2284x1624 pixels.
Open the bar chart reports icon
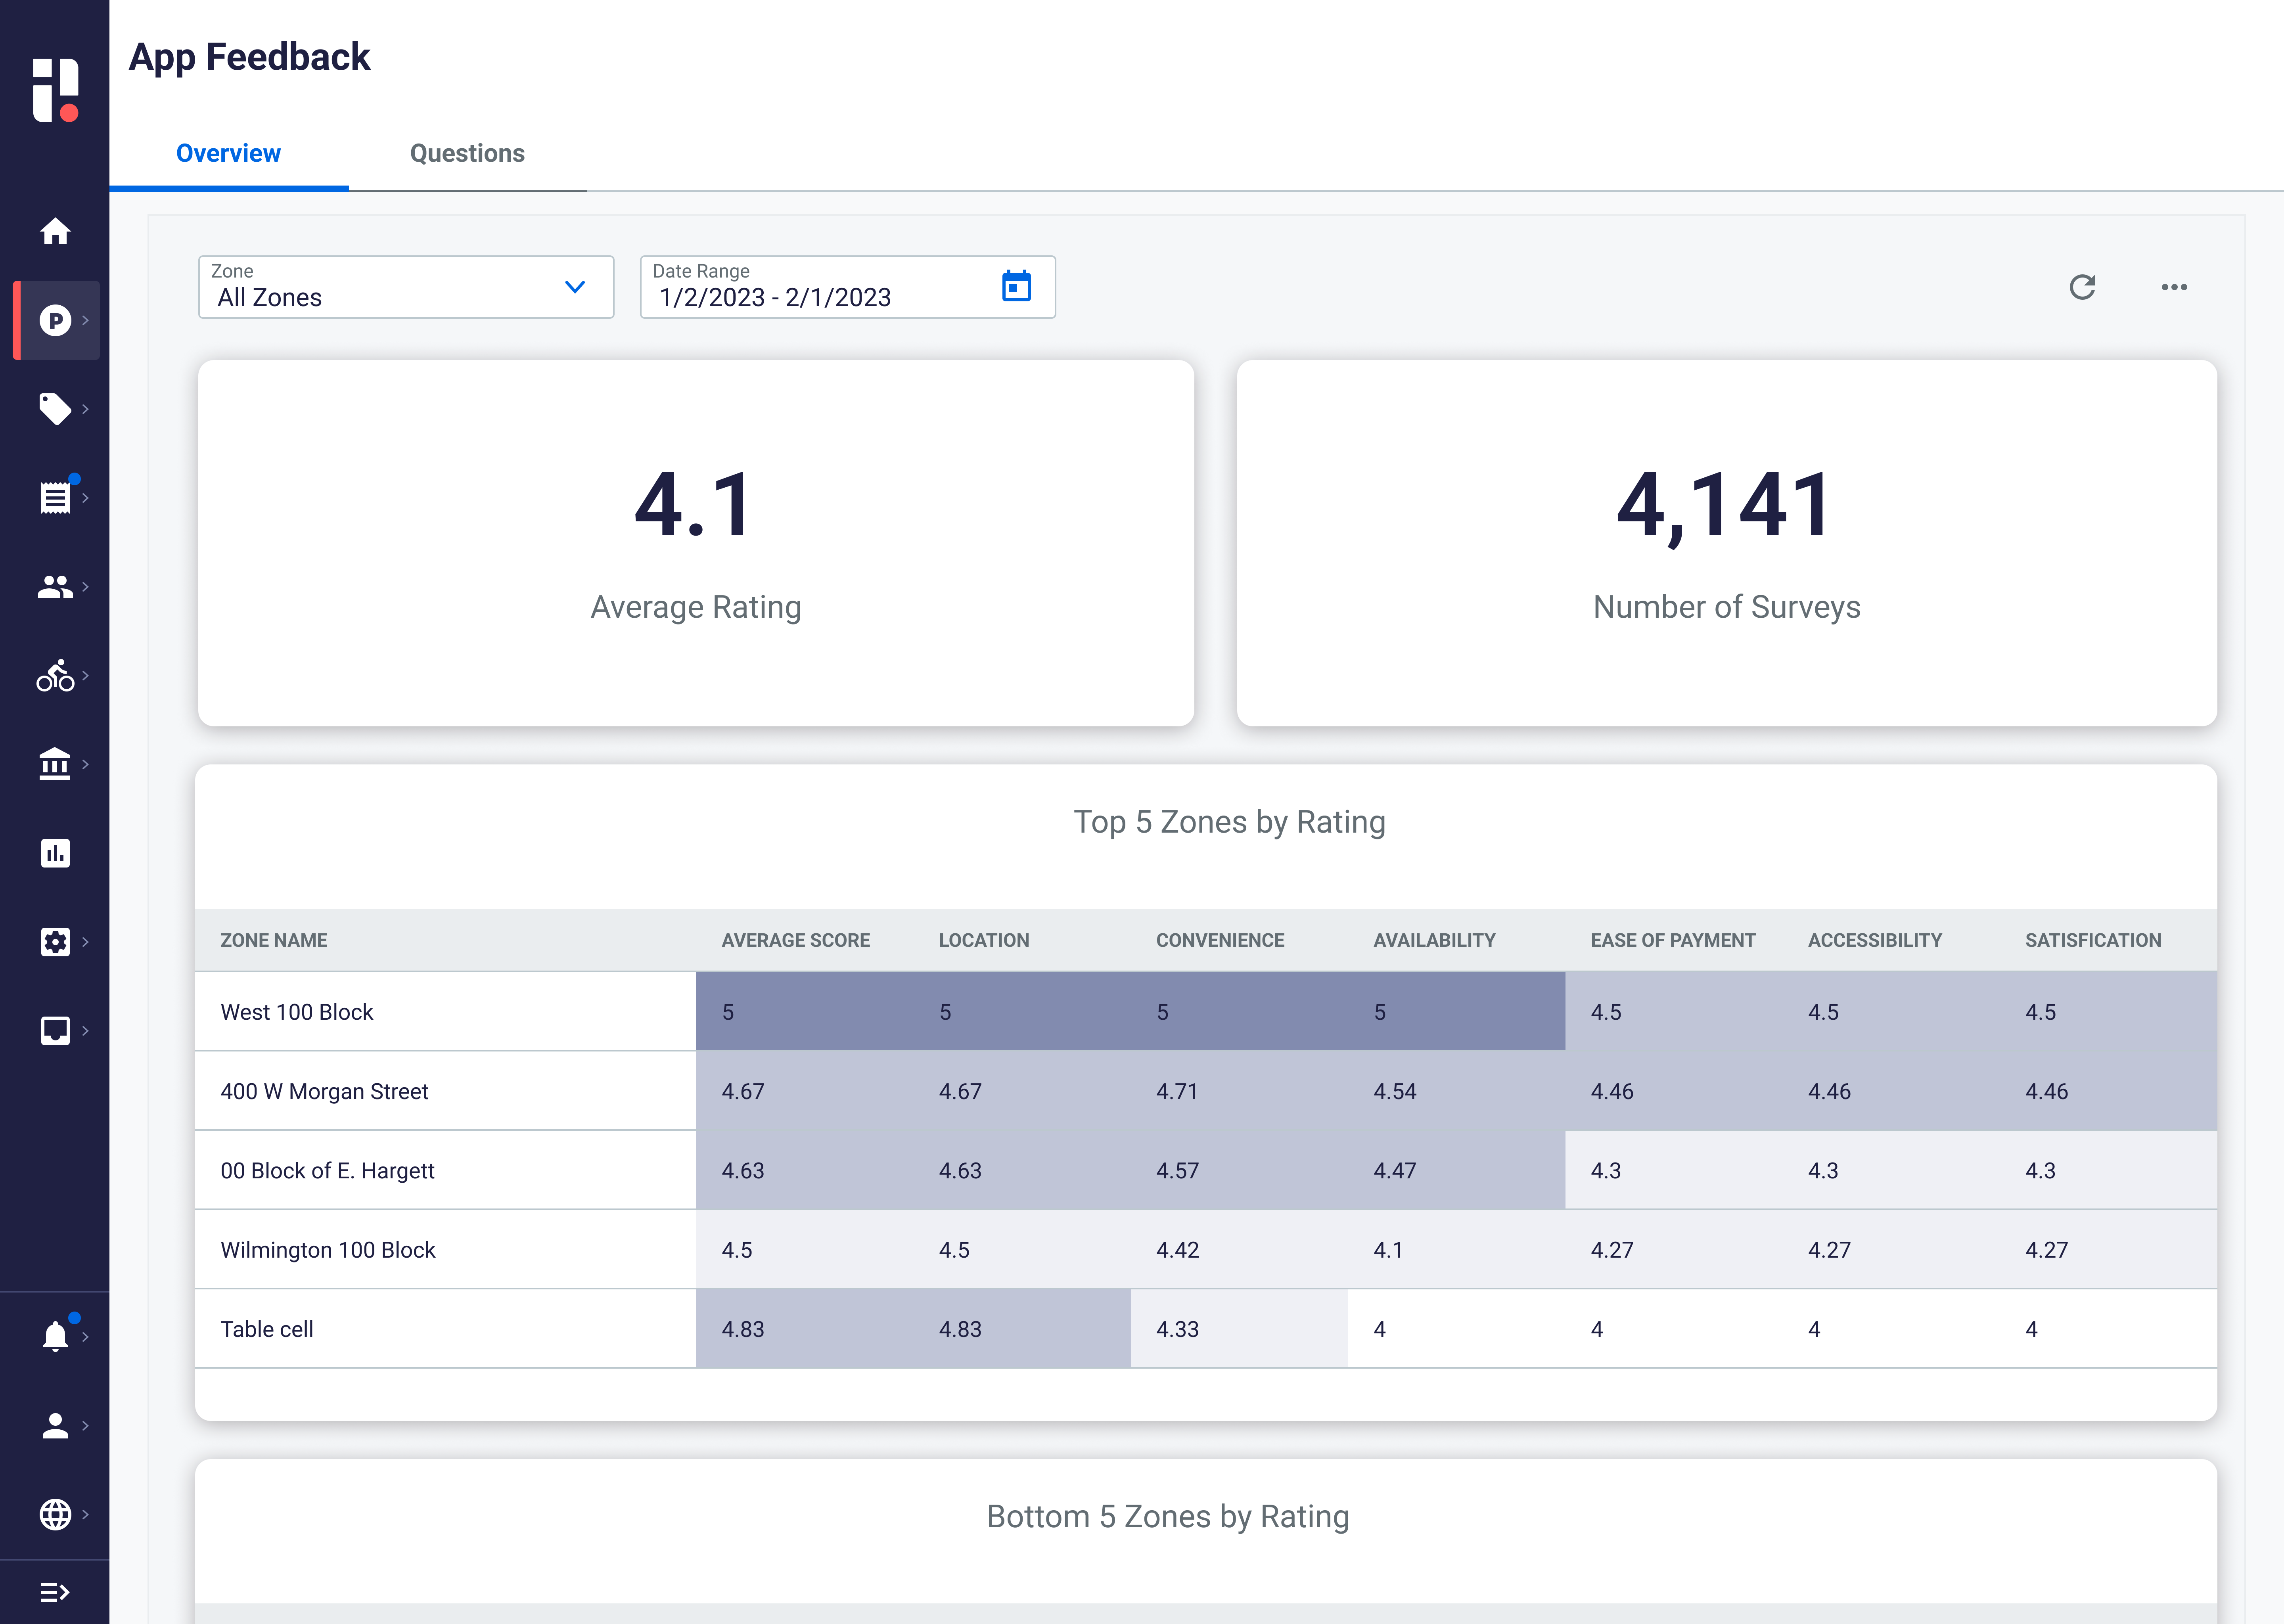point(55,853)
